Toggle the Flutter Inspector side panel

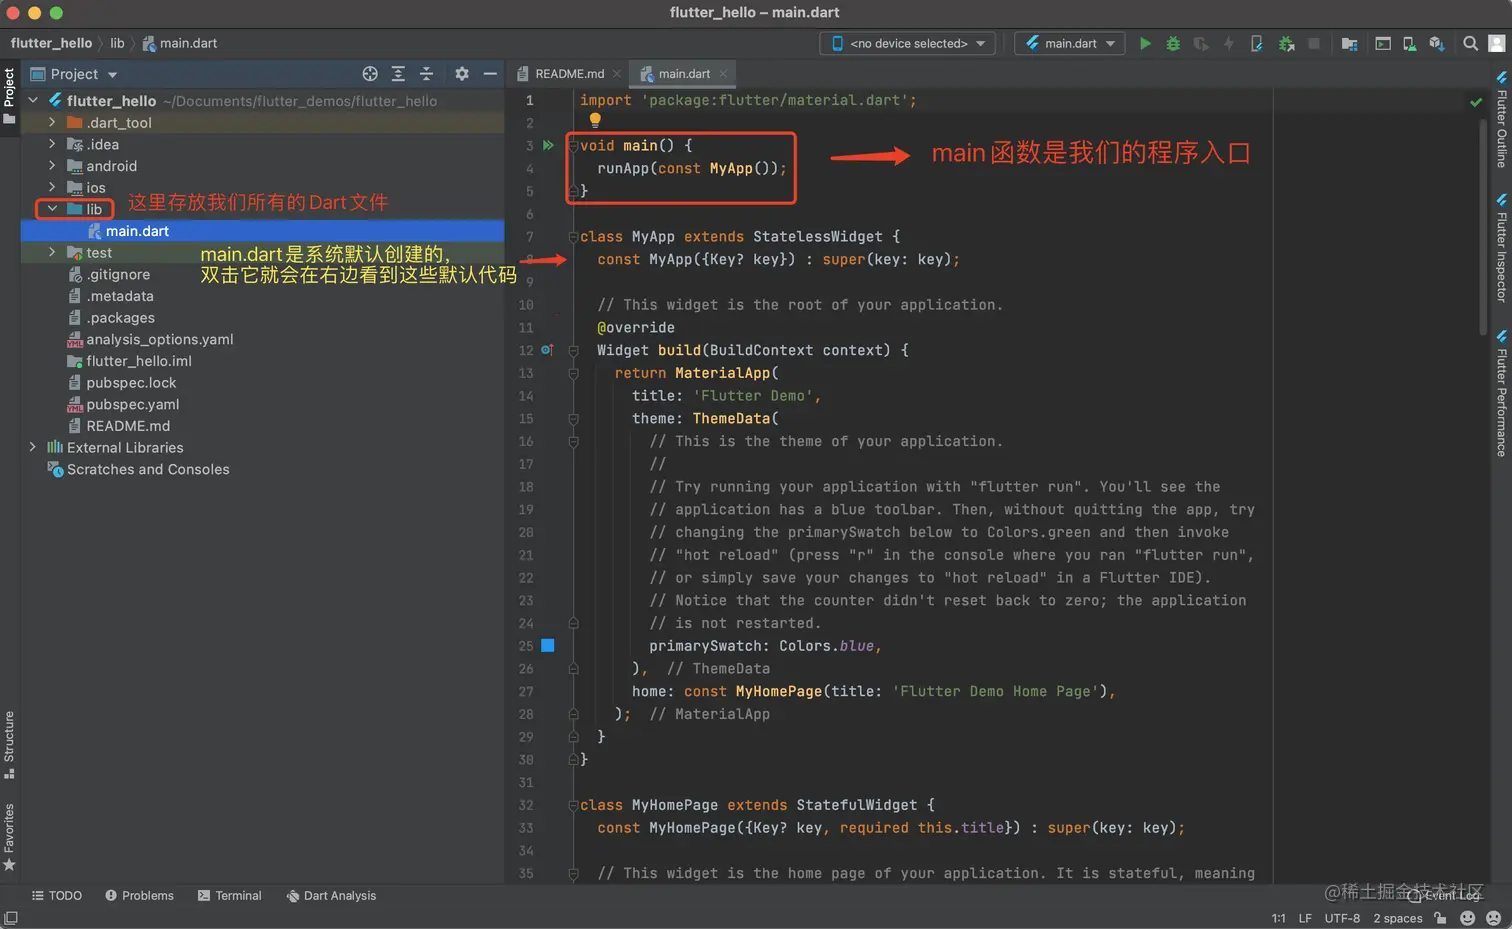coord(1501,249)
